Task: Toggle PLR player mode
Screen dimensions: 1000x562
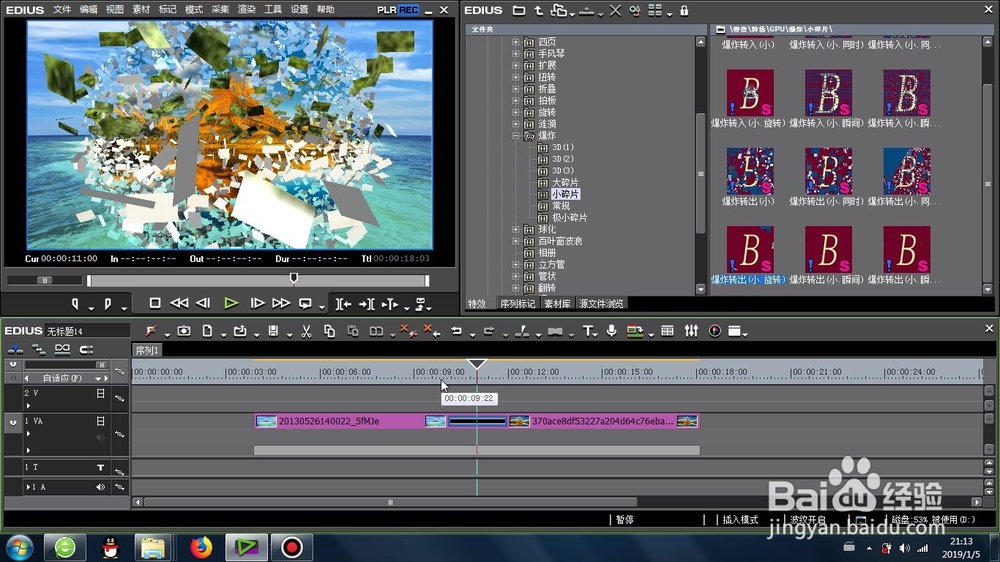Action: [386, 10]
